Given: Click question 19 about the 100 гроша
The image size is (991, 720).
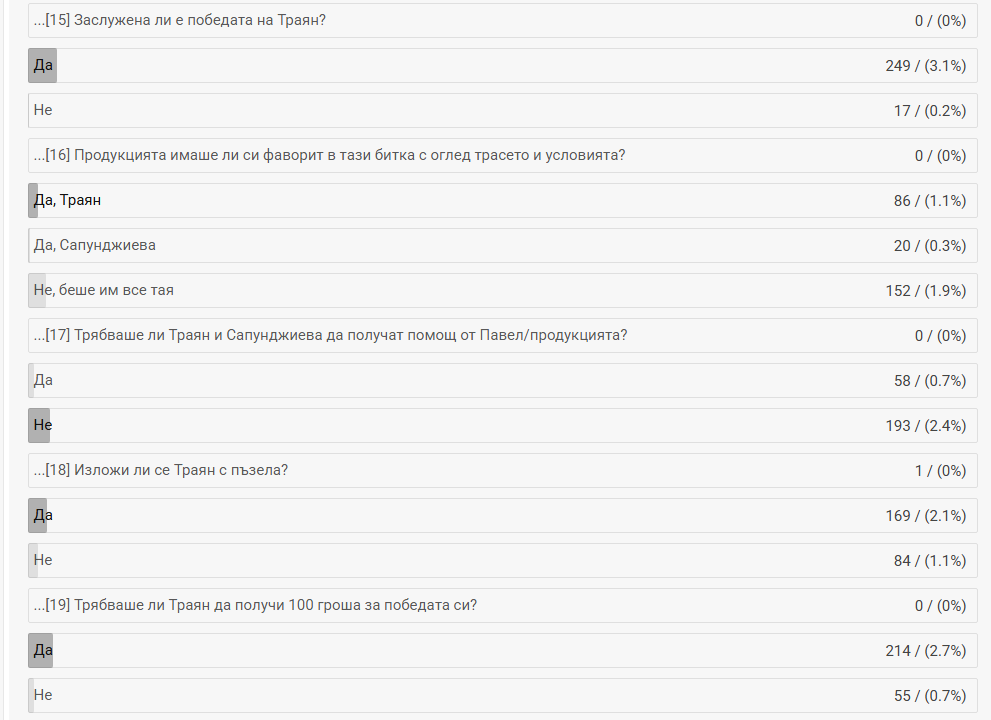Looking at the screenshot, I should [x=262, y=605].
